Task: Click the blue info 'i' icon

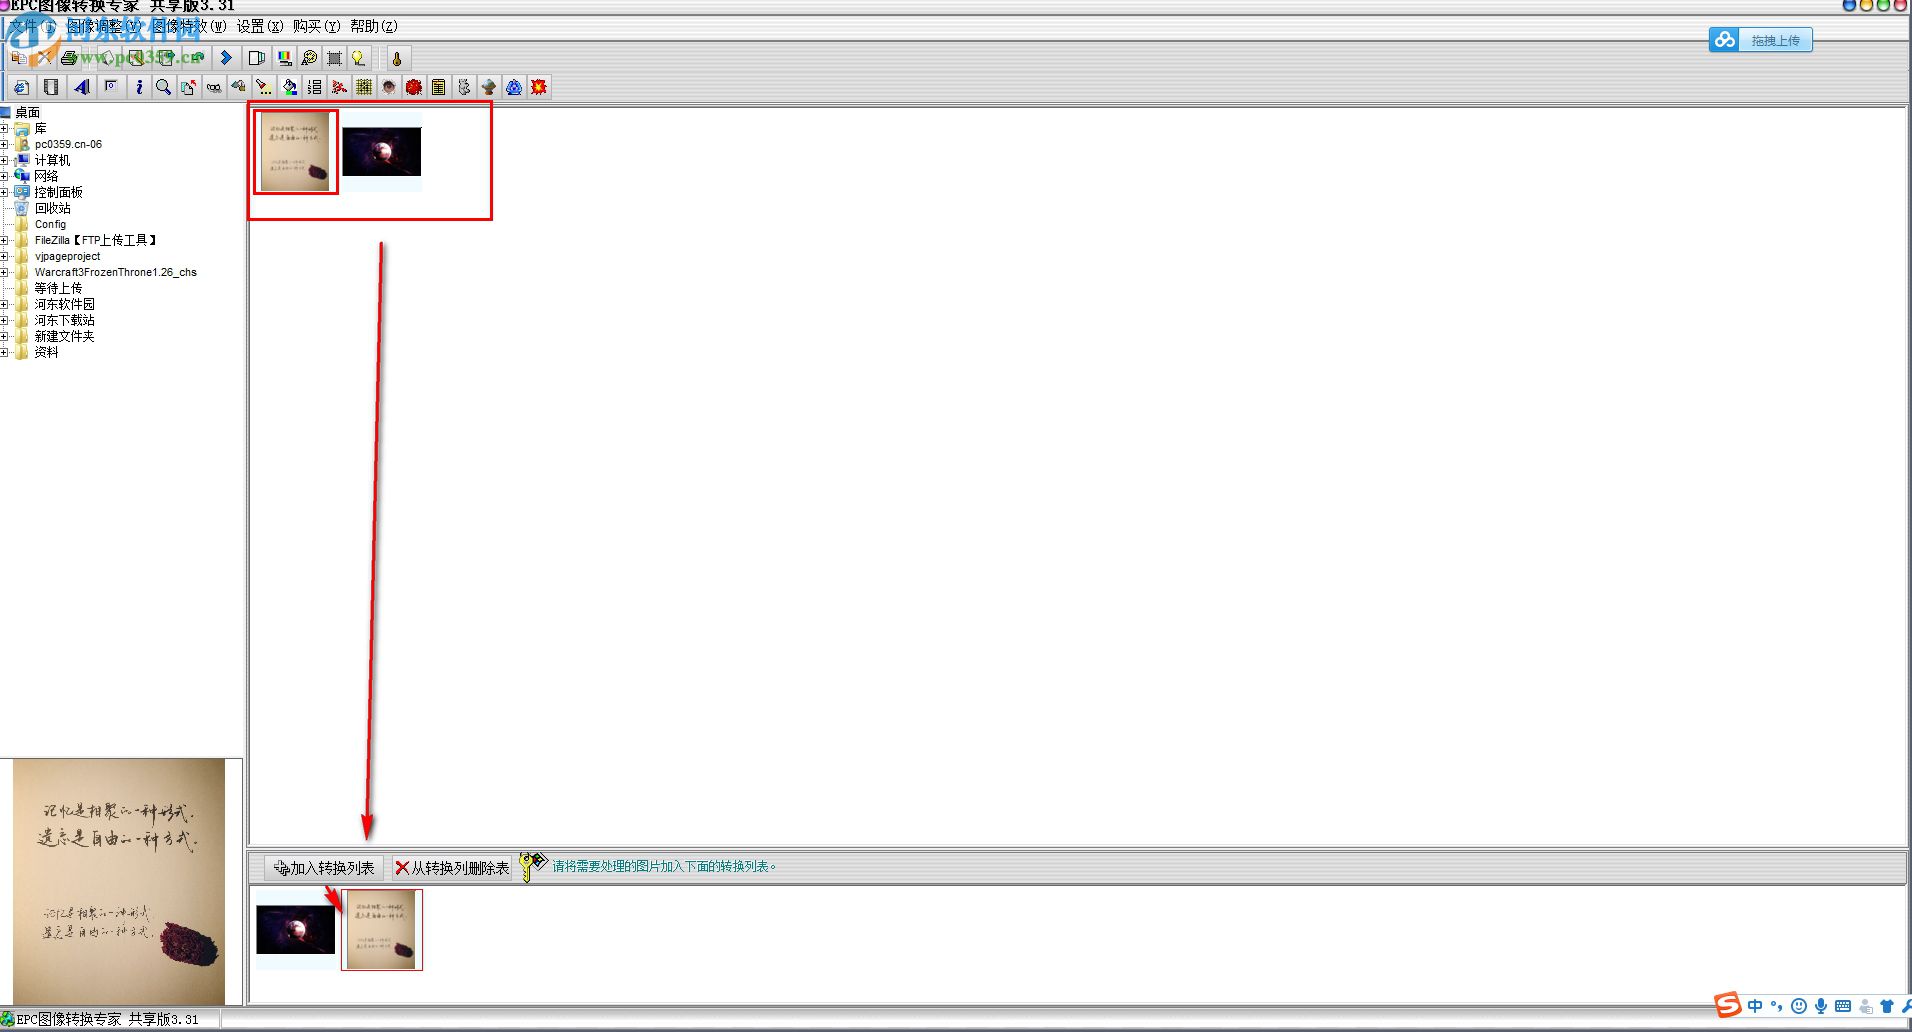Action: (x=139, y=87)
